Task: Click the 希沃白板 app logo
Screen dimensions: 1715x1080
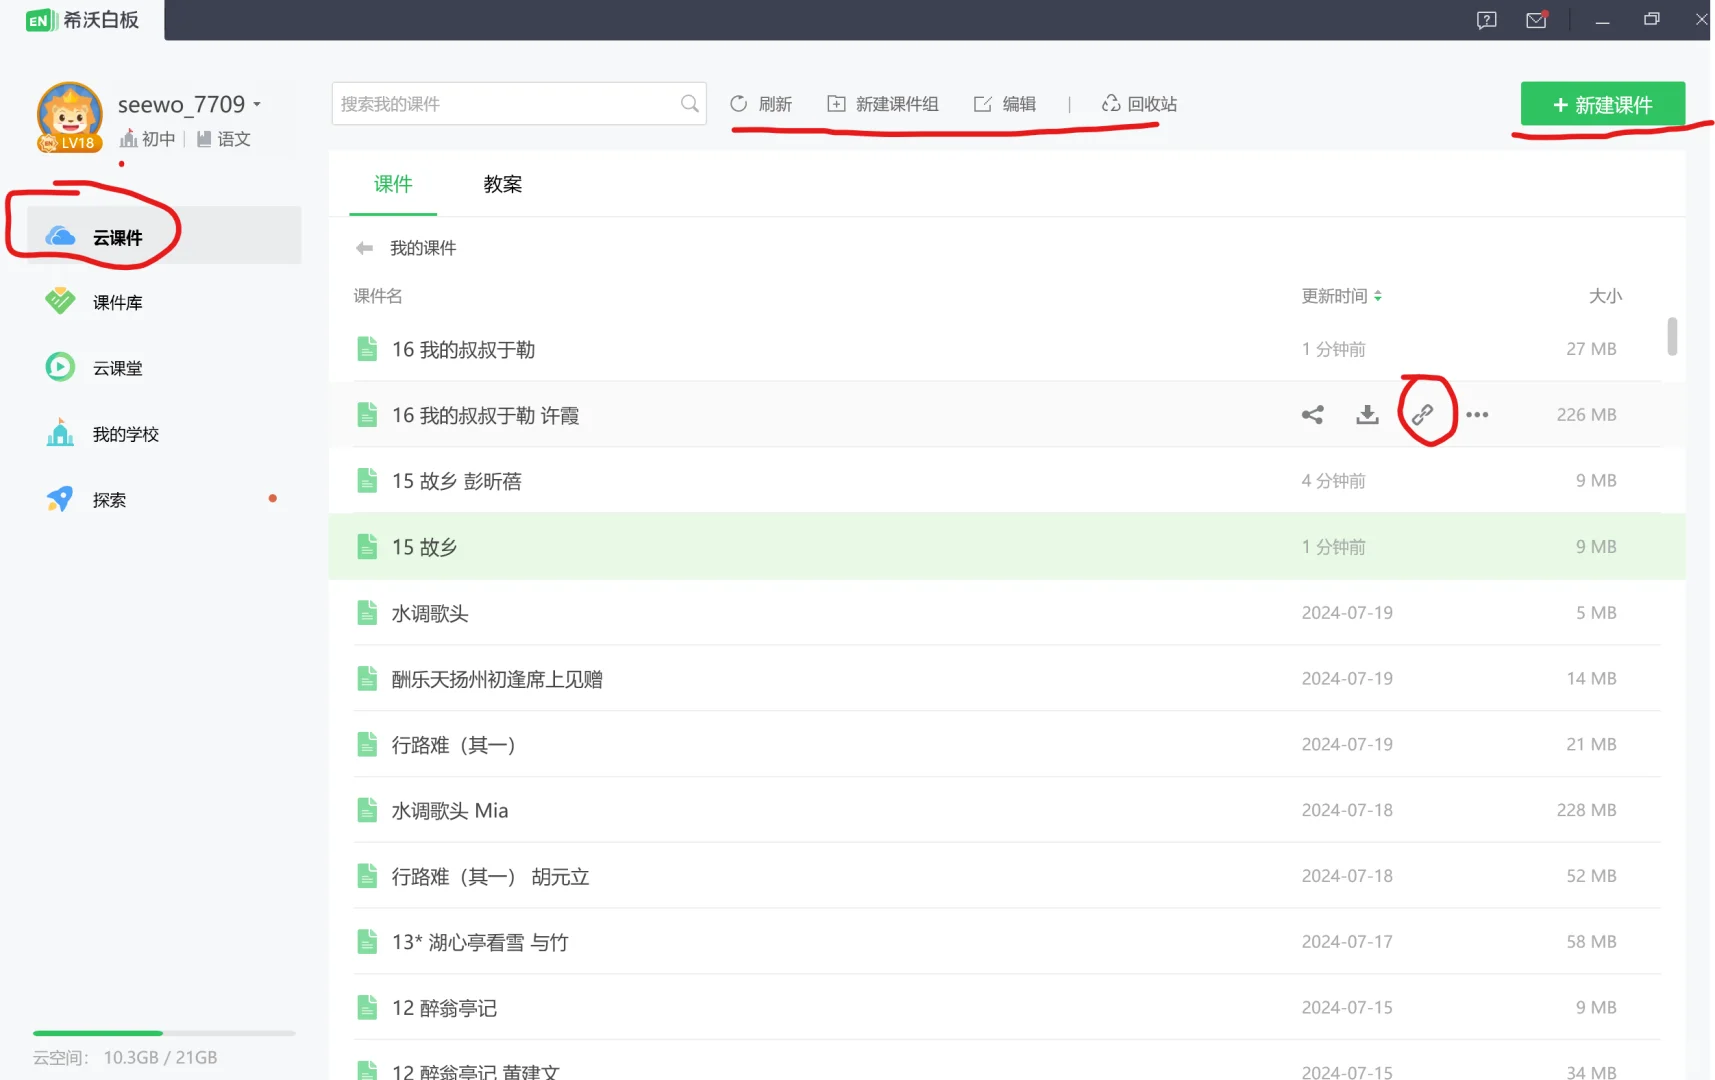Action: tap(82, 20)
